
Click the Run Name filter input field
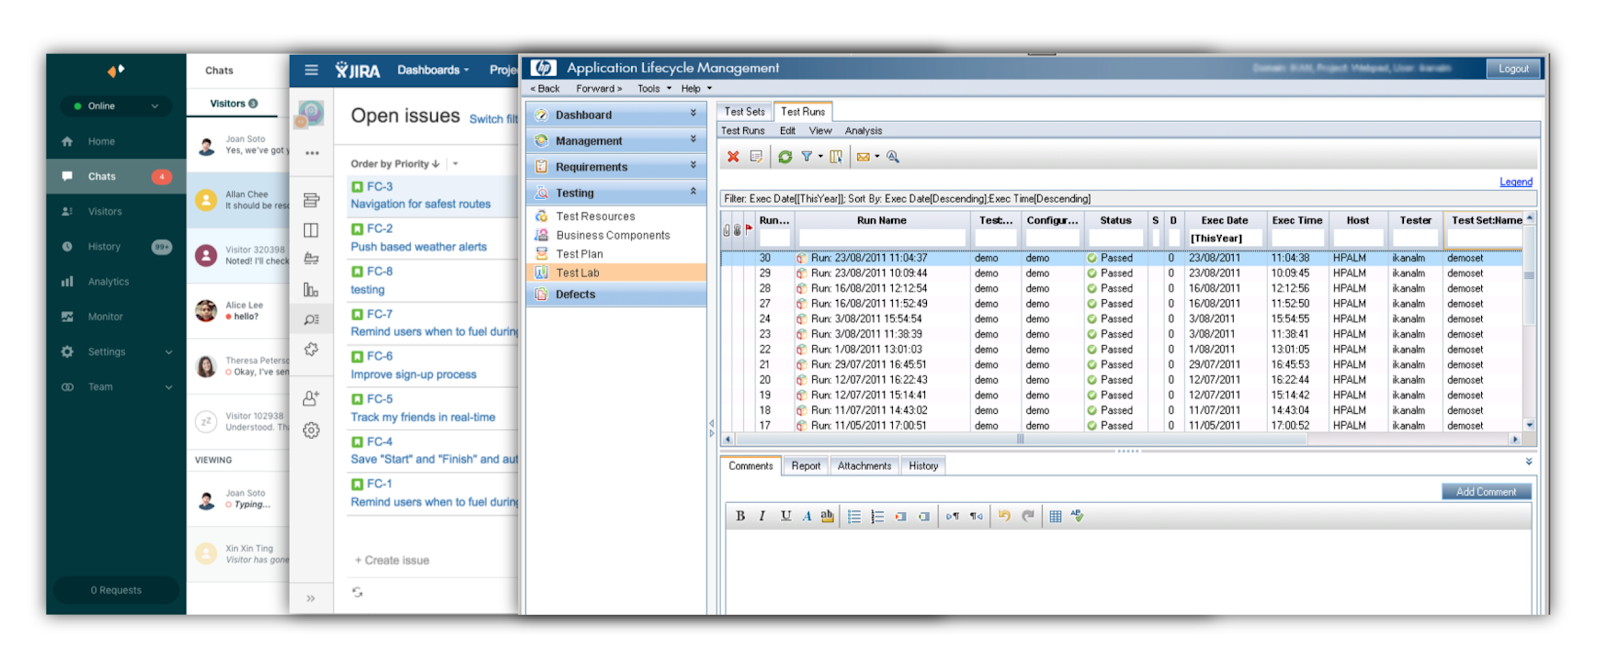coord(881,238)
